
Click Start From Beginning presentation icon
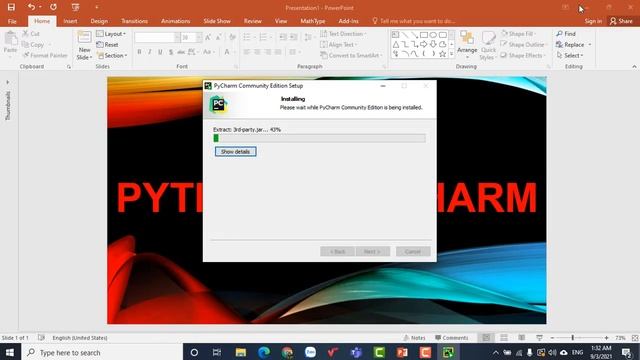(x=76, y=7)
